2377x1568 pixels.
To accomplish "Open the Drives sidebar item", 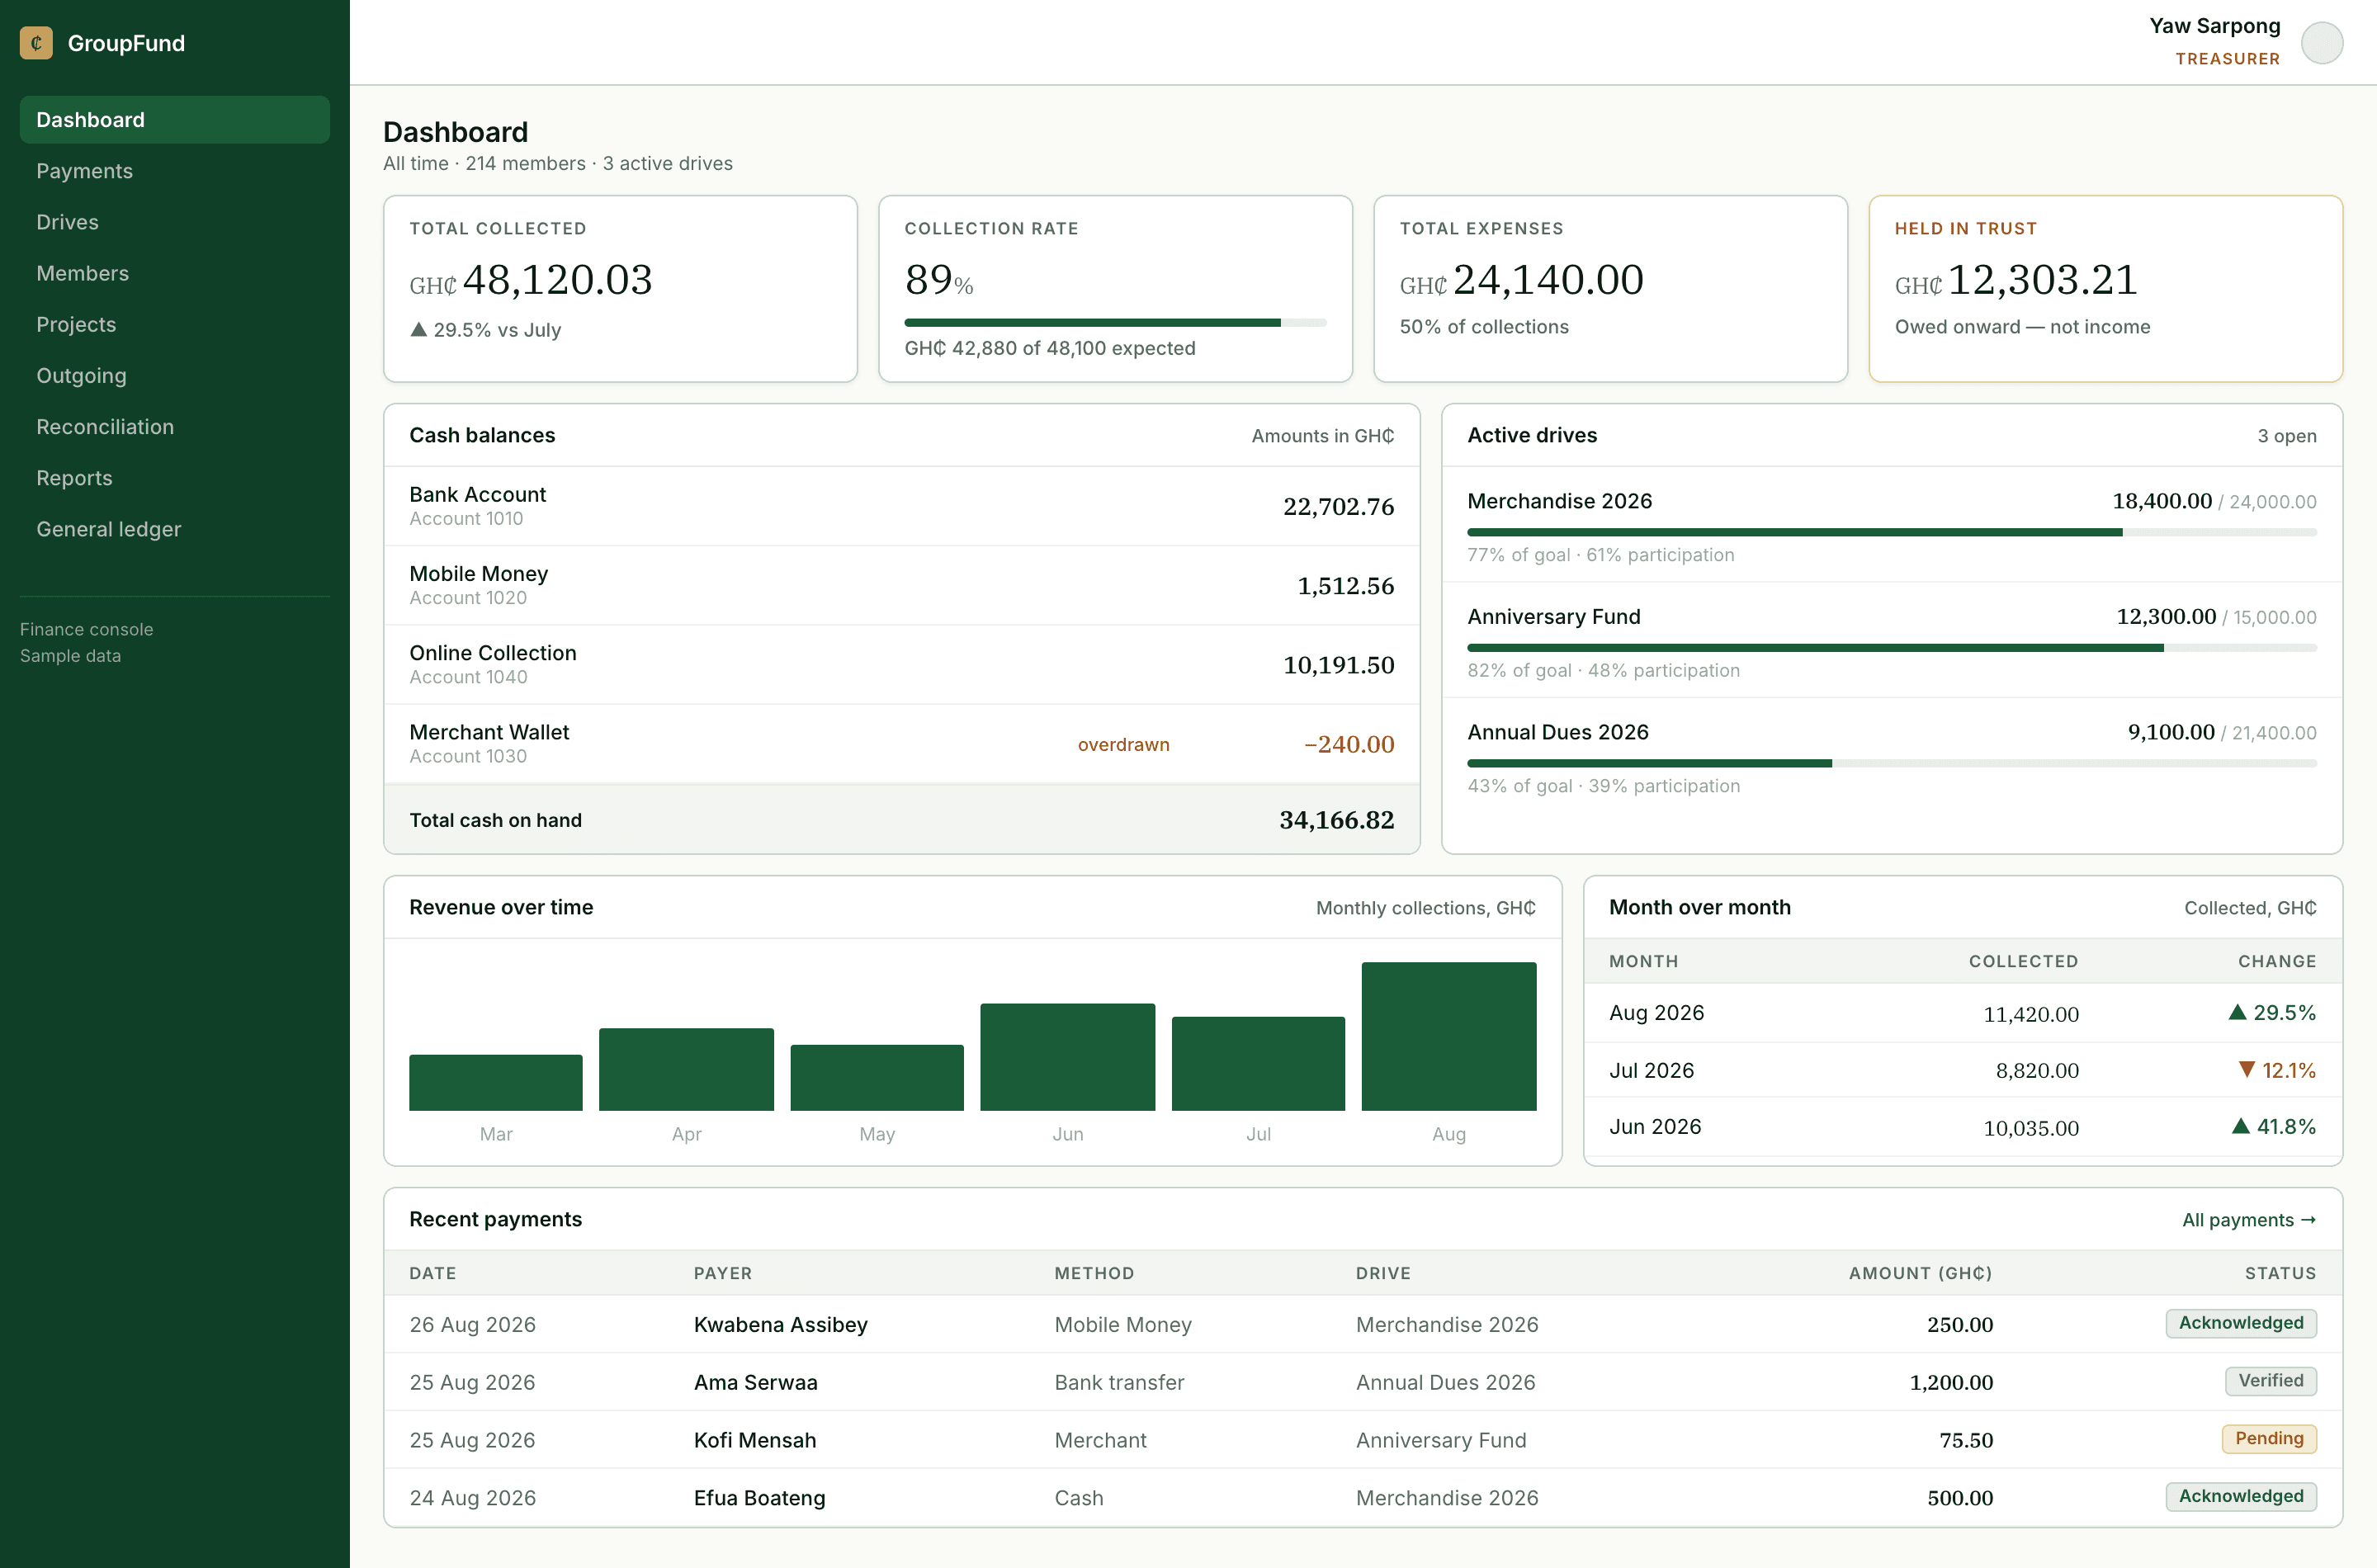I will [x=174, y=222].
